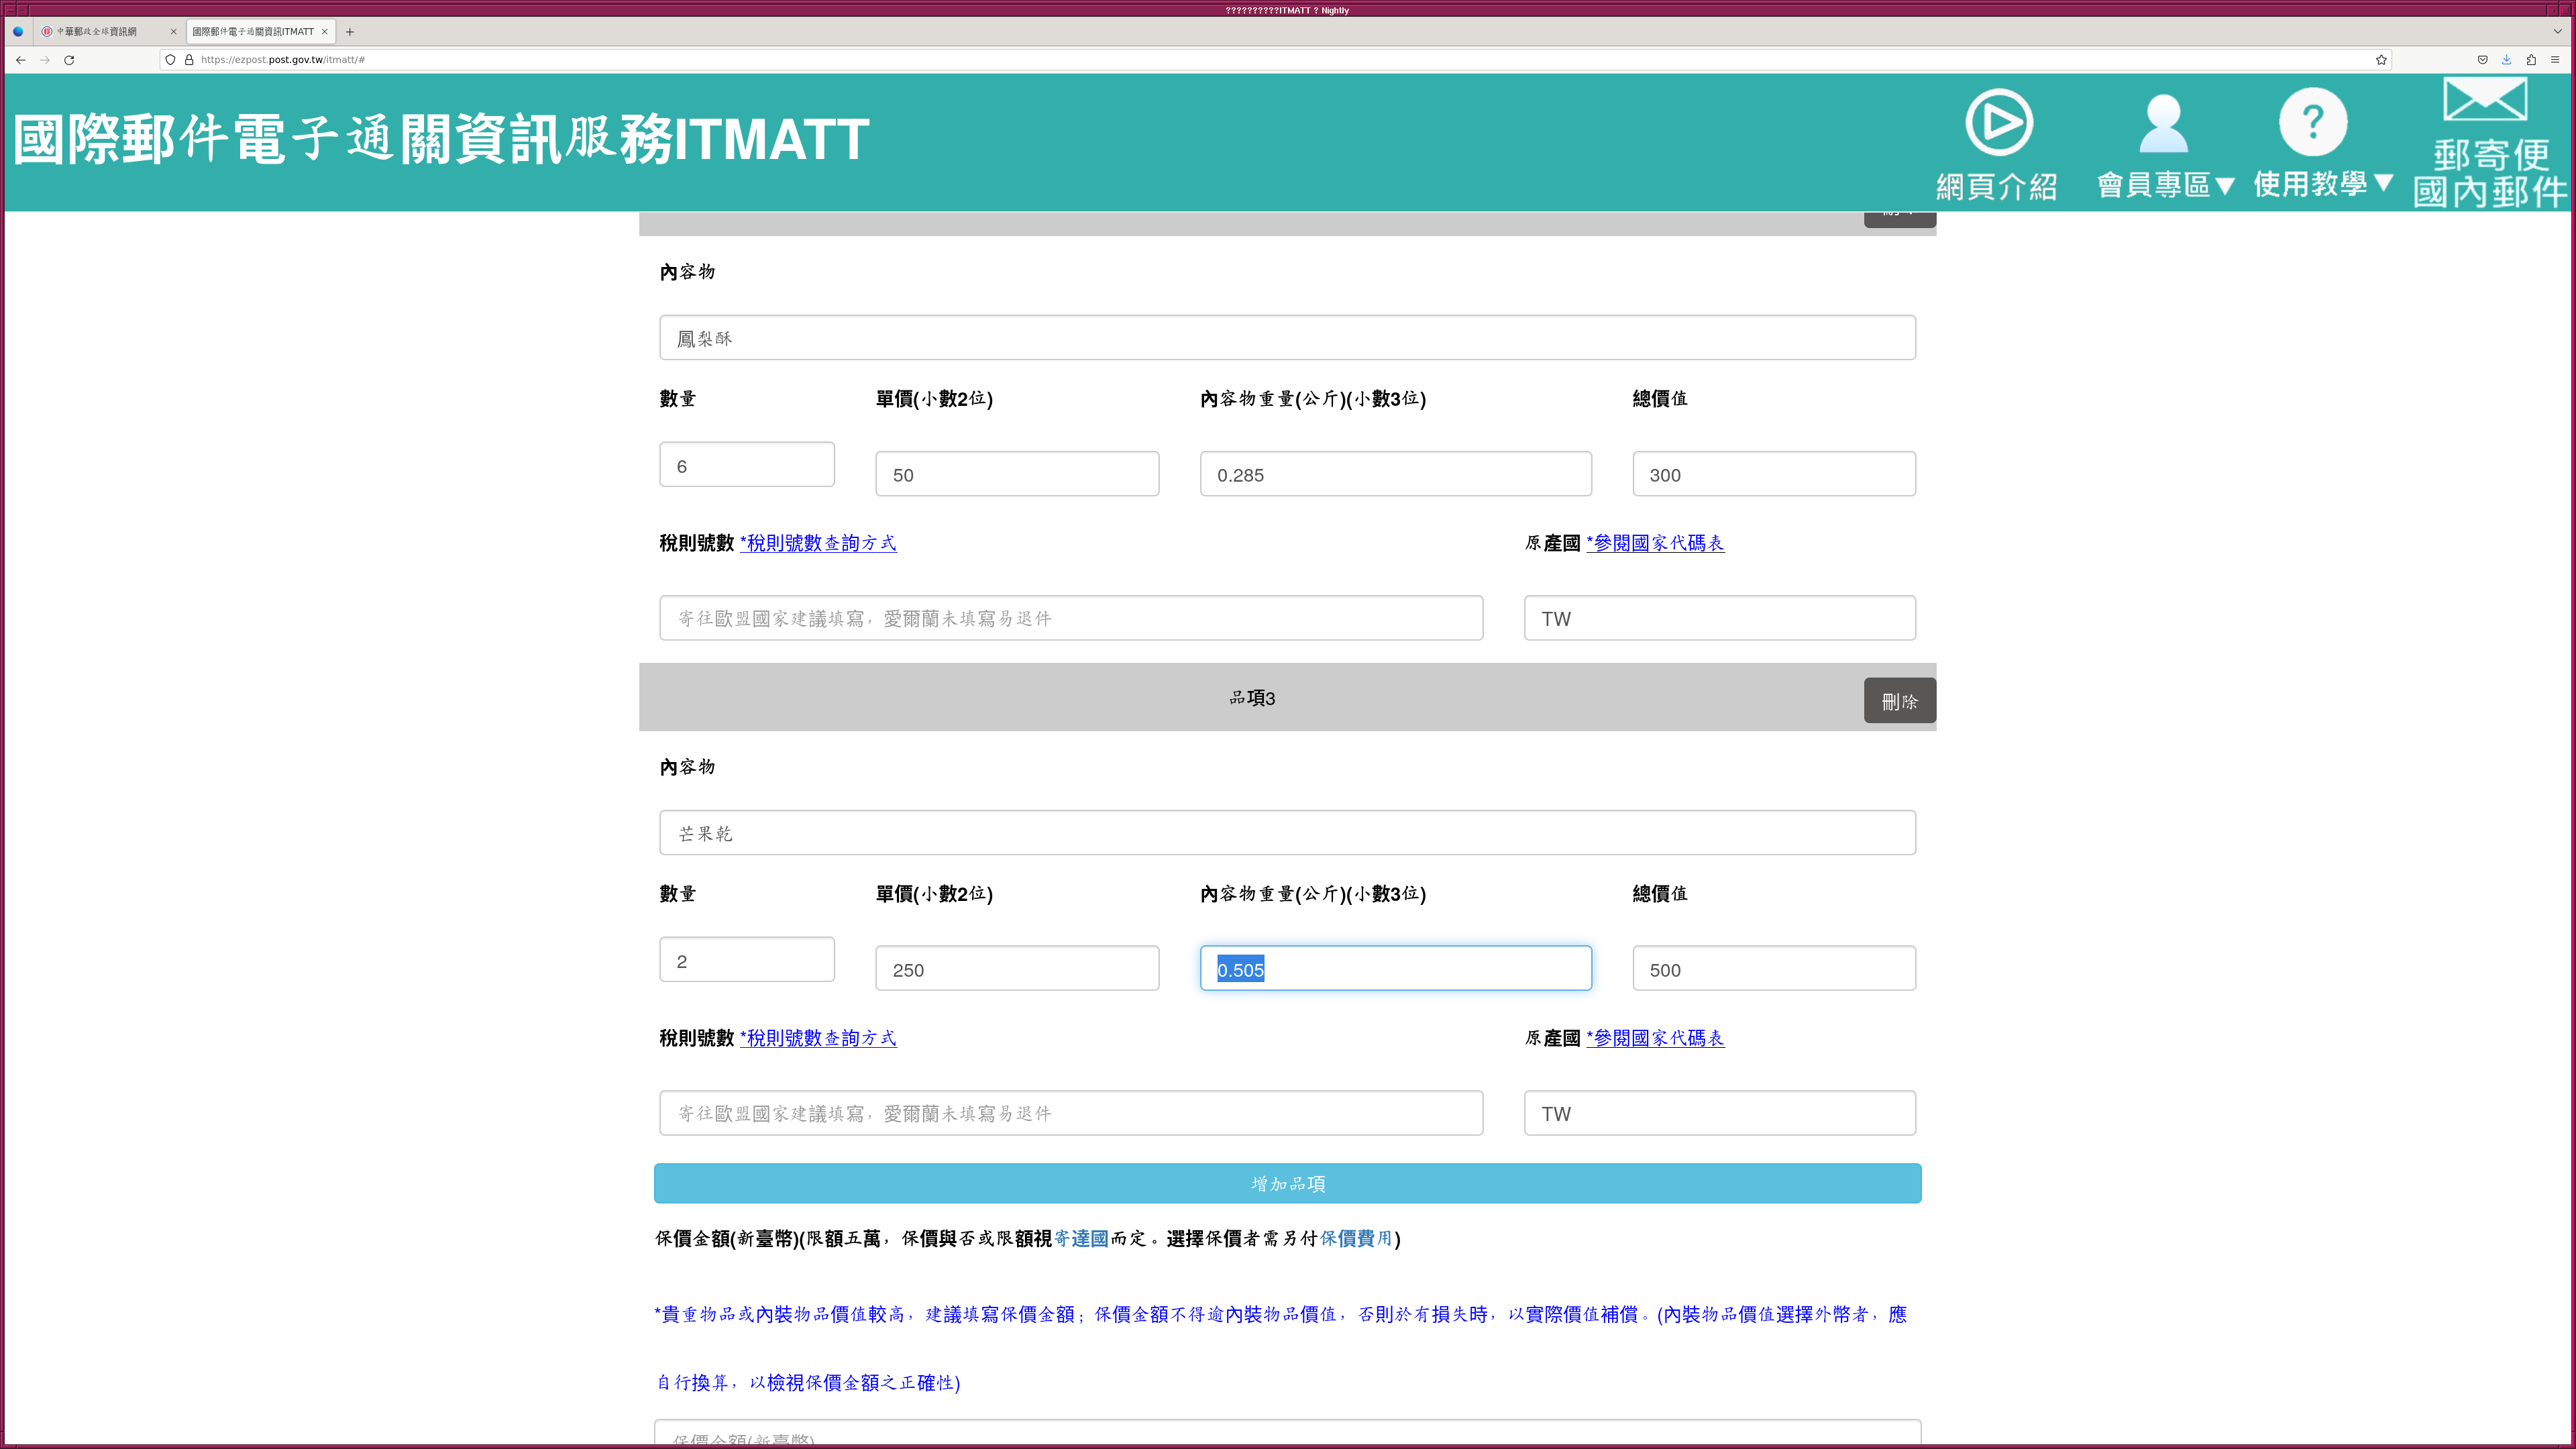Open the downloads icon in toolbar
The image size is (2576, 1449).
pyautogui.click(x=2506, y=60)
